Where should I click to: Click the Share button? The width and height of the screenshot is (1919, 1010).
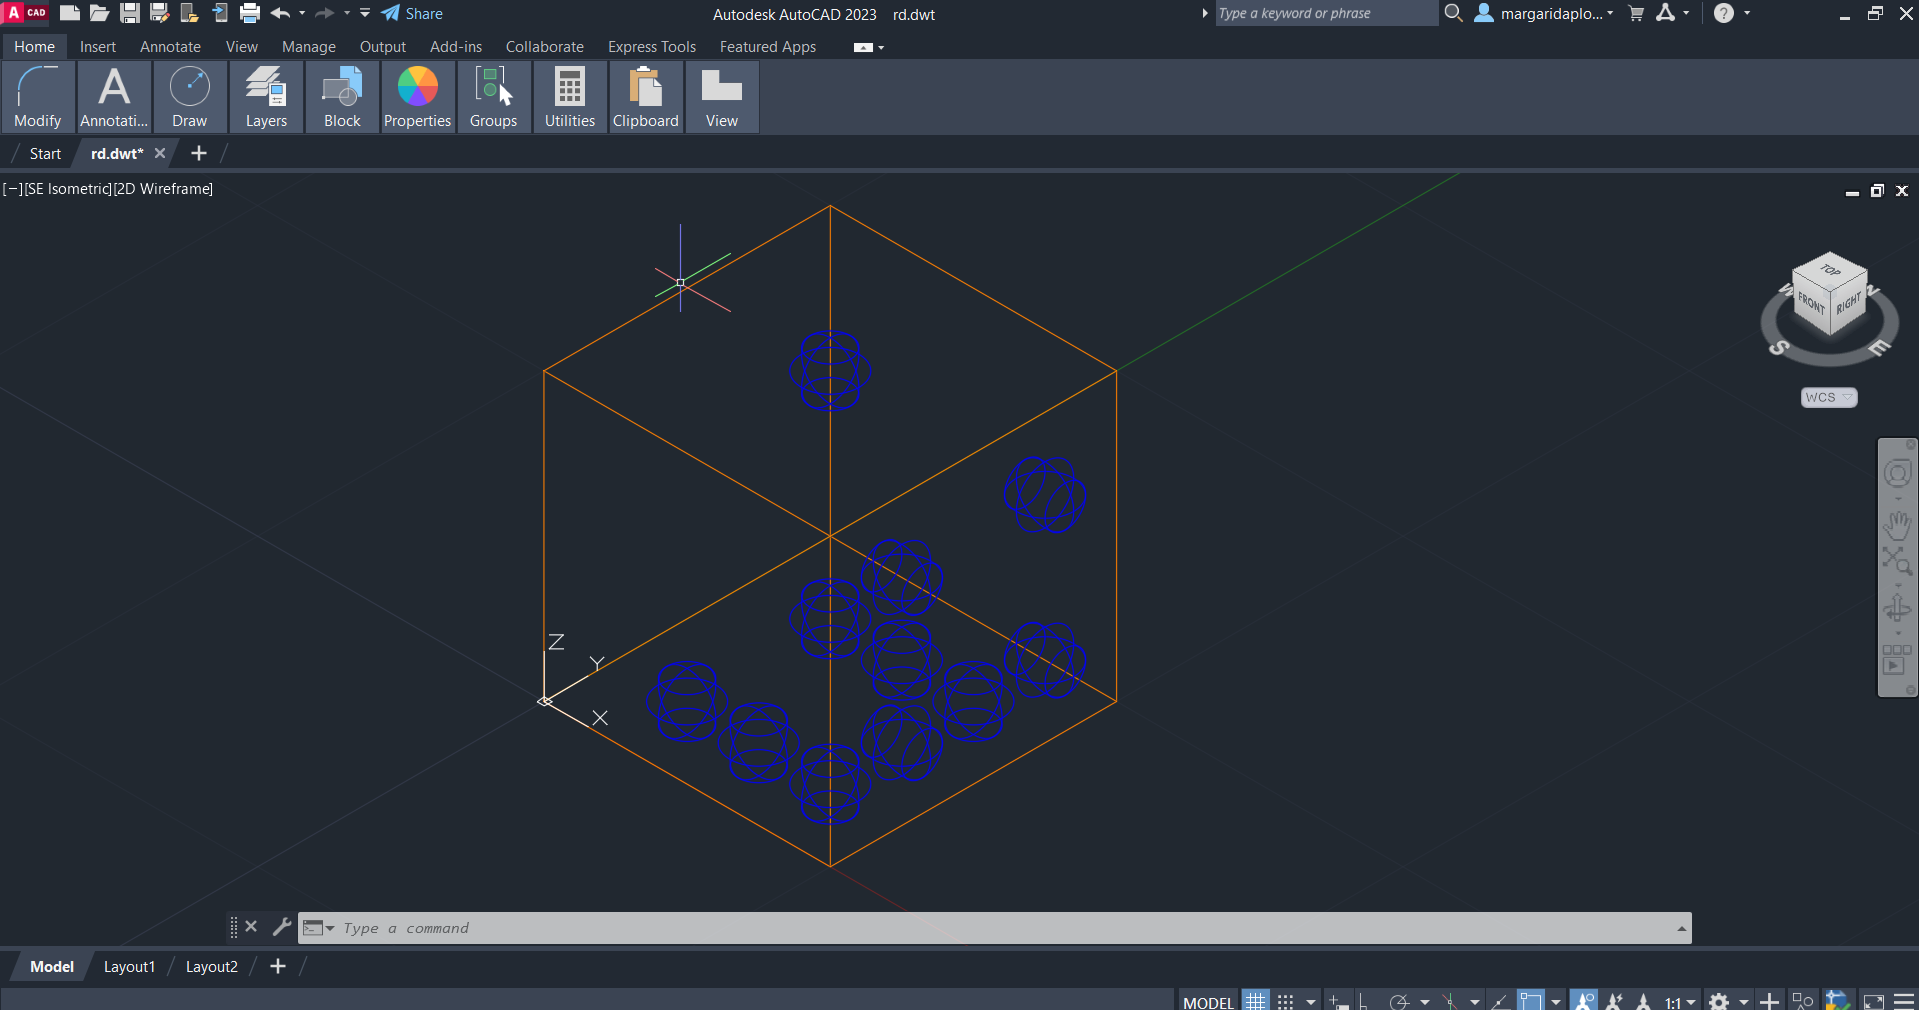(x=412, y=13)
